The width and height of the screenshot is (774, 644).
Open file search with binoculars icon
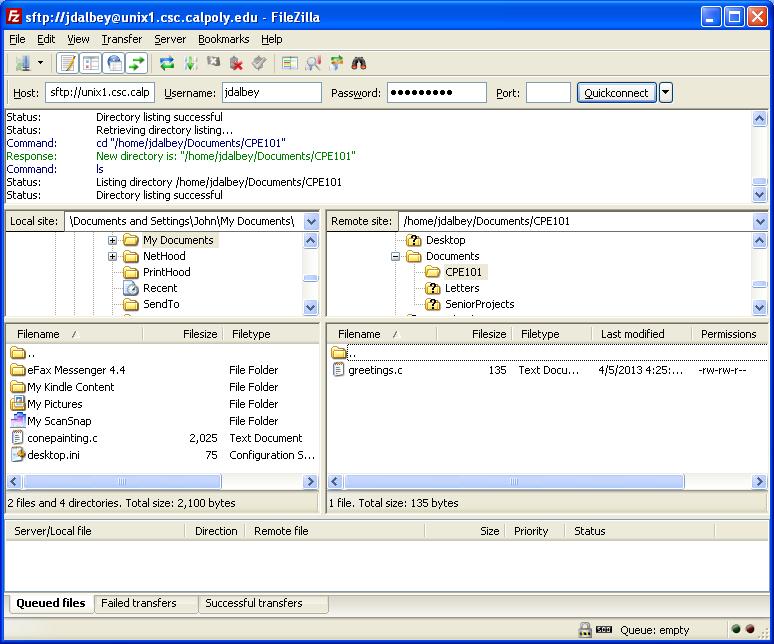(359, 63)
